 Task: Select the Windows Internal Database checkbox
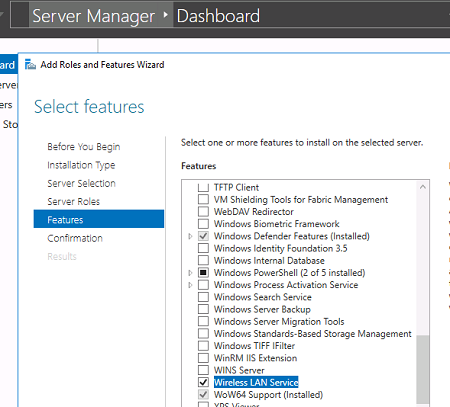pyautogui.click(x=203, y=260)
